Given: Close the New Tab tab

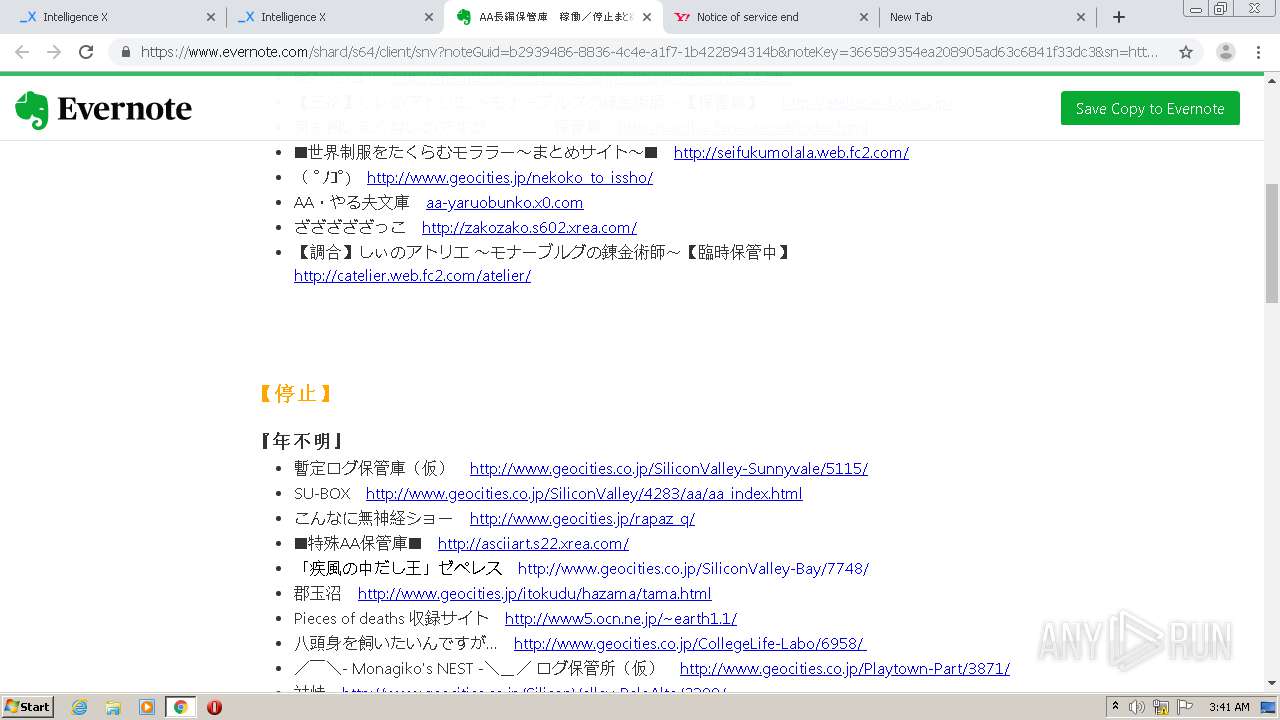Looking at the screenshot, I should (x=1081, y=17).
